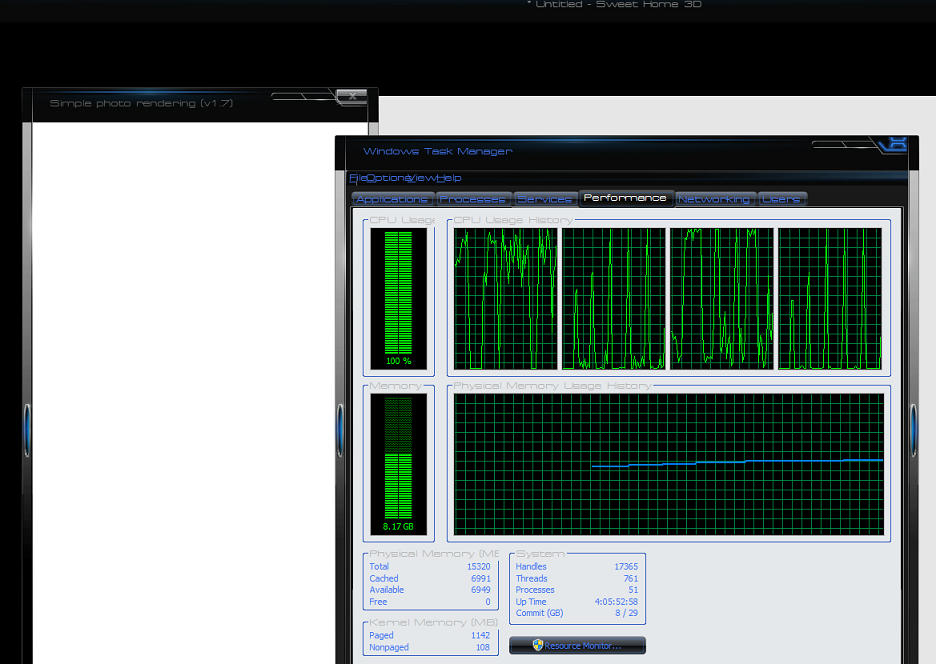Click the third CPU usage history graph

coord(722,299)
